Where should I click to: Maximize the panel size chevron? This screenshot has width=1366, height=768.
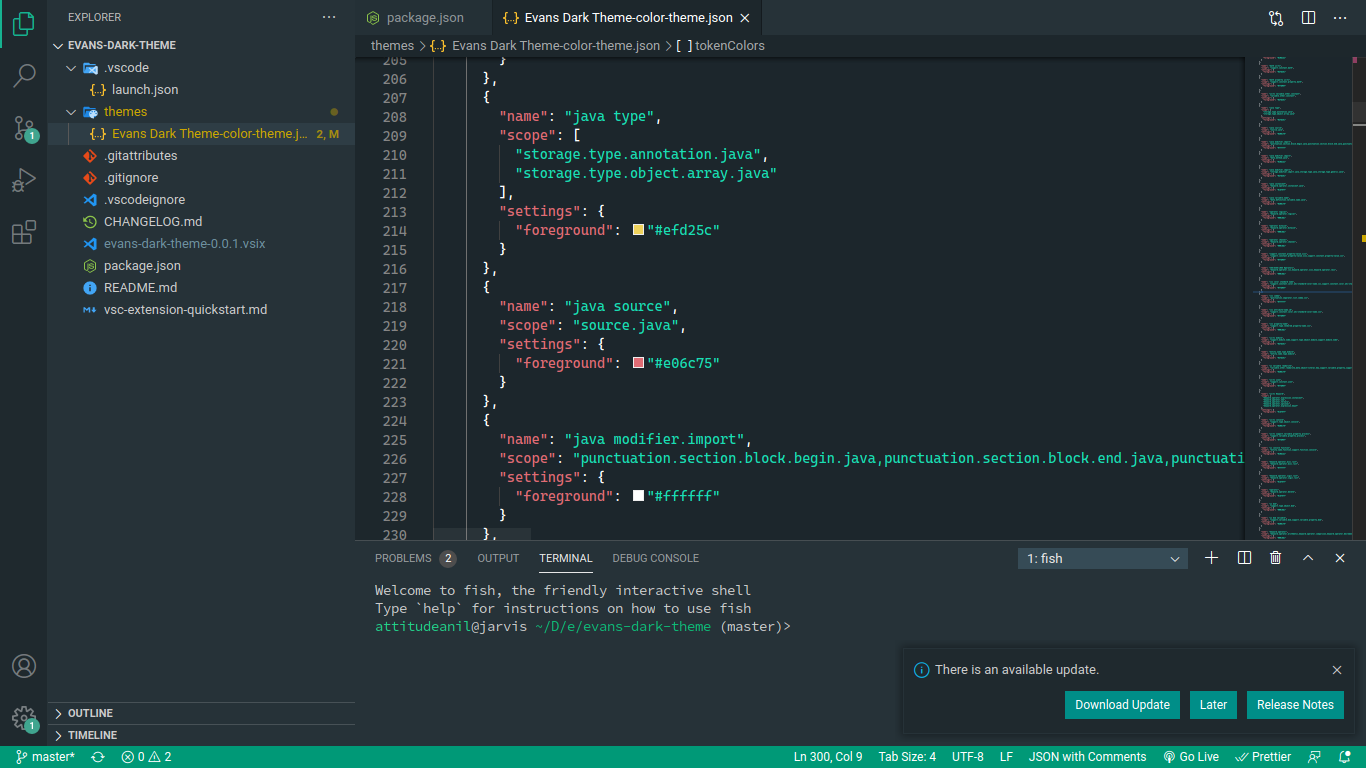(1308, 558)
